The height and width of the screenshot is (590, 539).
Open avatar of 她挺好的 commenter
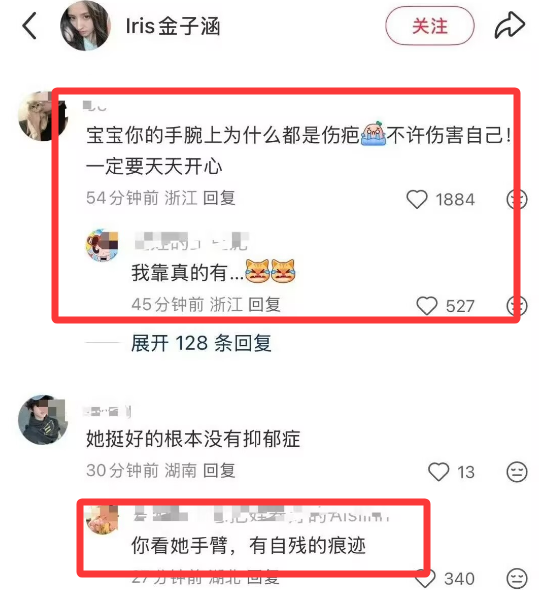(x=43, y=420)
